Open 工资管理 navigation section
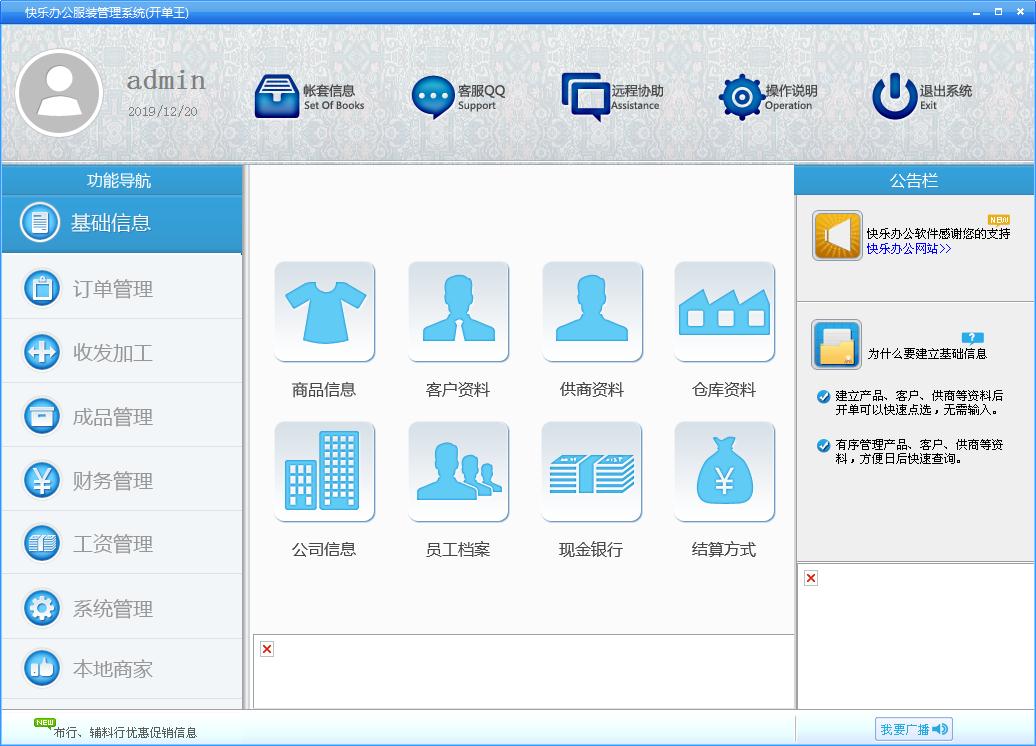The image size is (1036, 746). pyautogui.click(x=122, y=544)
